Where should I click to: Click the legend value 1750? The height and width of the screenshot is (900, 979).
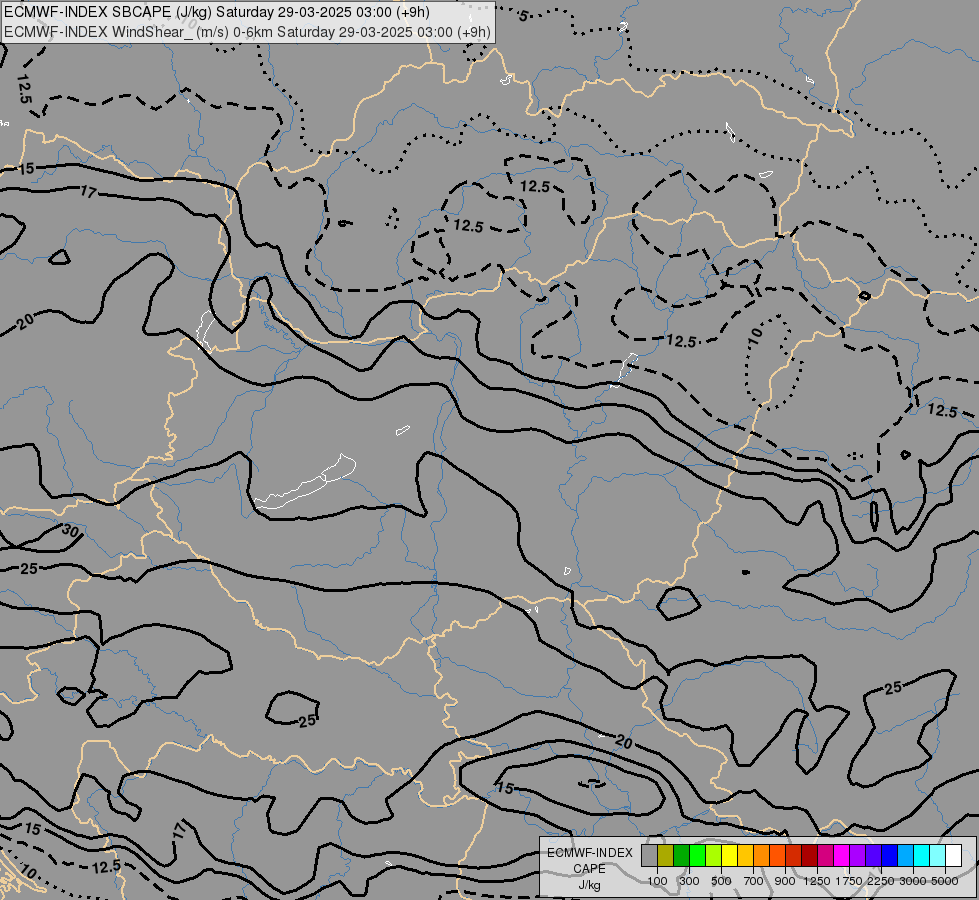[x=849, y=881]
